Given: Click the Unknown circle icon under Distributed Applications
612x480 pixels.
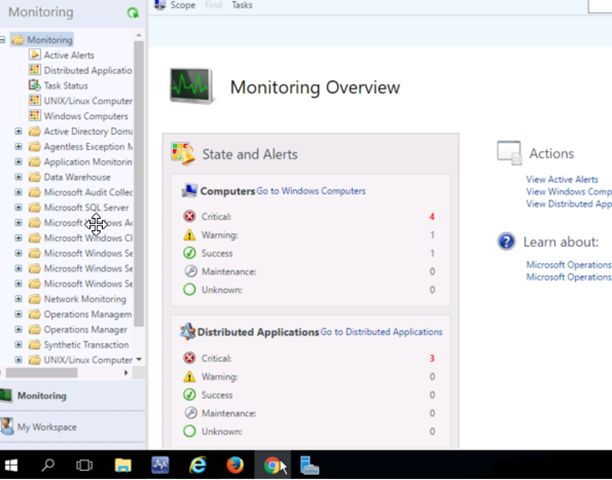Looking at the screenshot, I should [x=189, y=431].
